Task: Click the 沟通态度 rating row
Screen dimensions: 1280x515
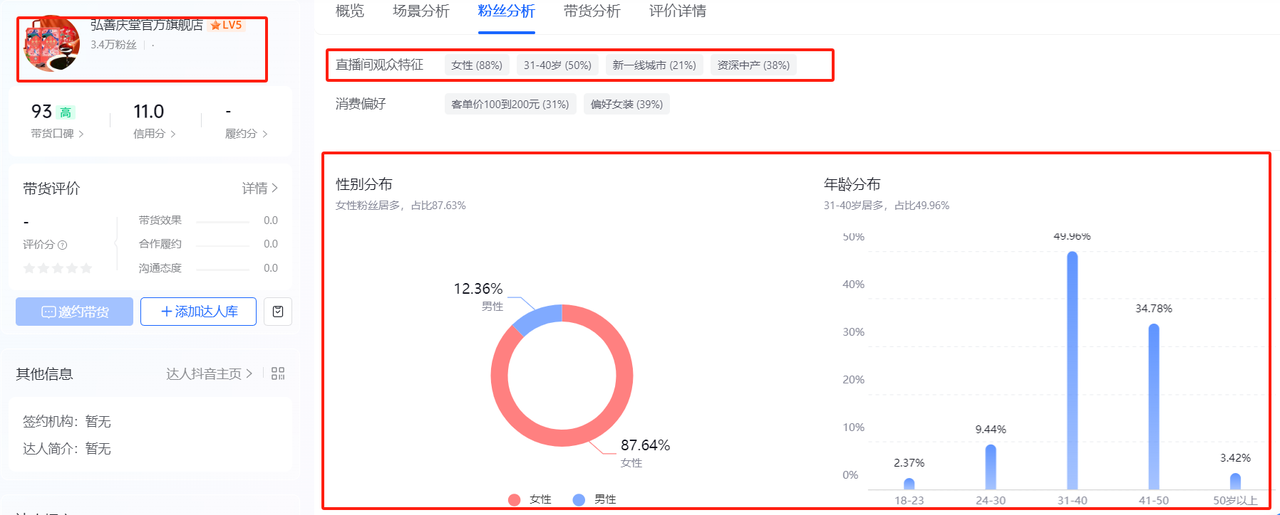Action: pos(208,268)
